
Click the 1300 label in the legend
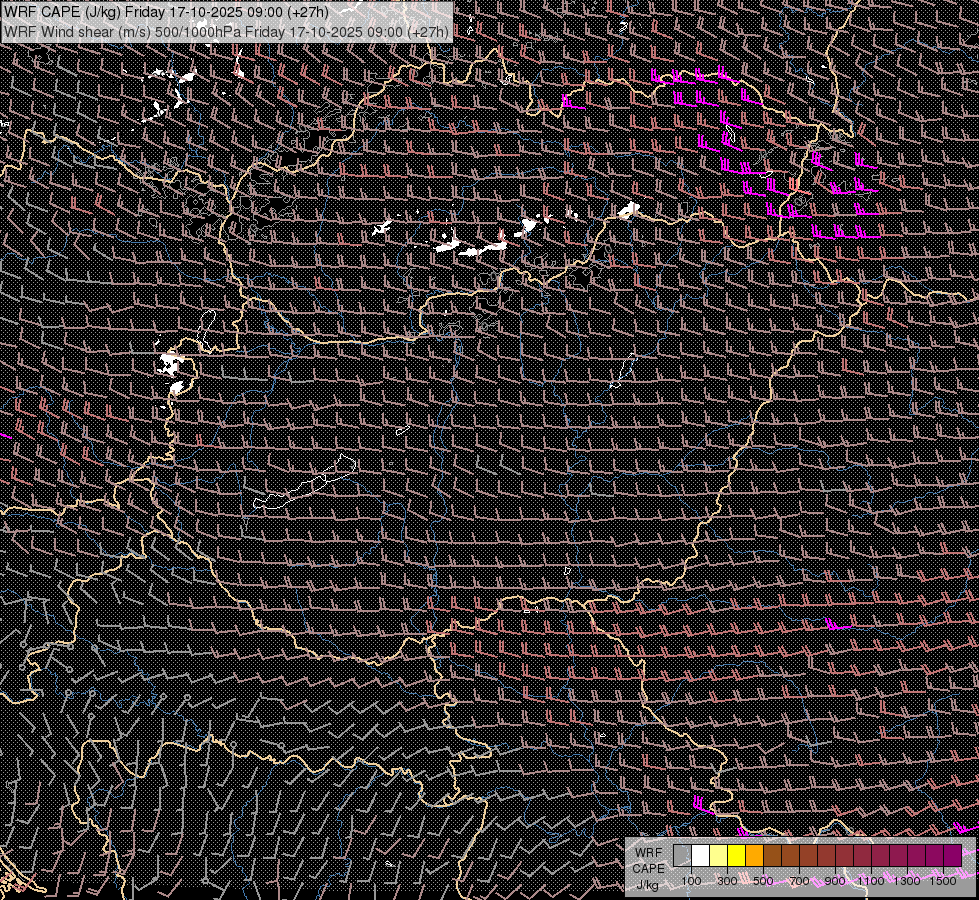pos(907,881)
